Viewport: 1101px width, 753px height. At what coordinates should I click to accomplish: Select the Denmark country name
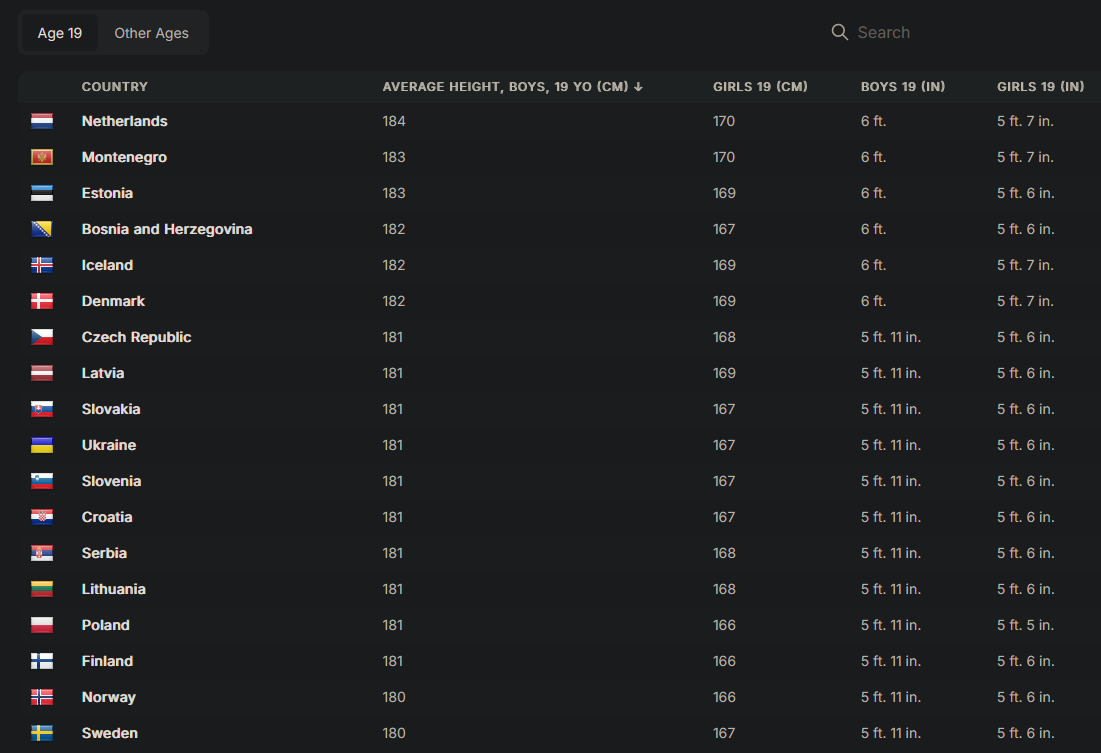[x=113, y=301]
